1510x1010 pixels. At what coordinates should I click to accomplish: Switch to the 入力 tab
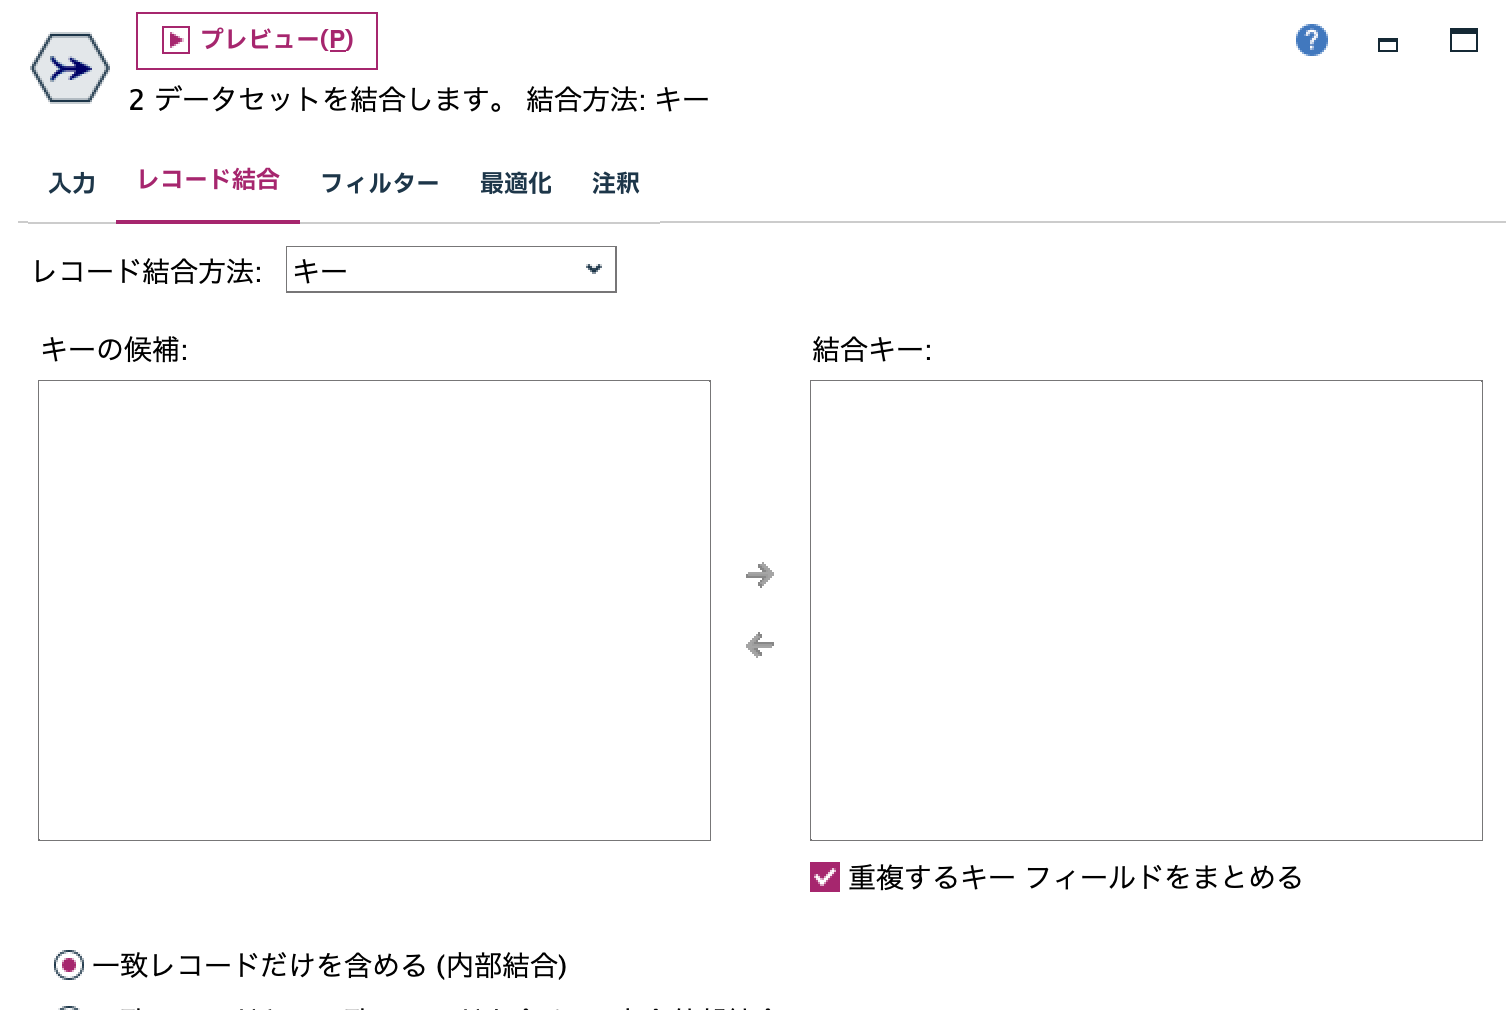[x=71, y=183]
